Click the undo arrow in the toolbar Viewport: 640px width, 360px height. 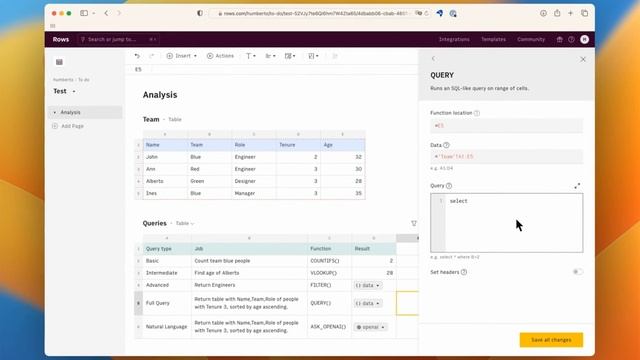tap(137, 56)
